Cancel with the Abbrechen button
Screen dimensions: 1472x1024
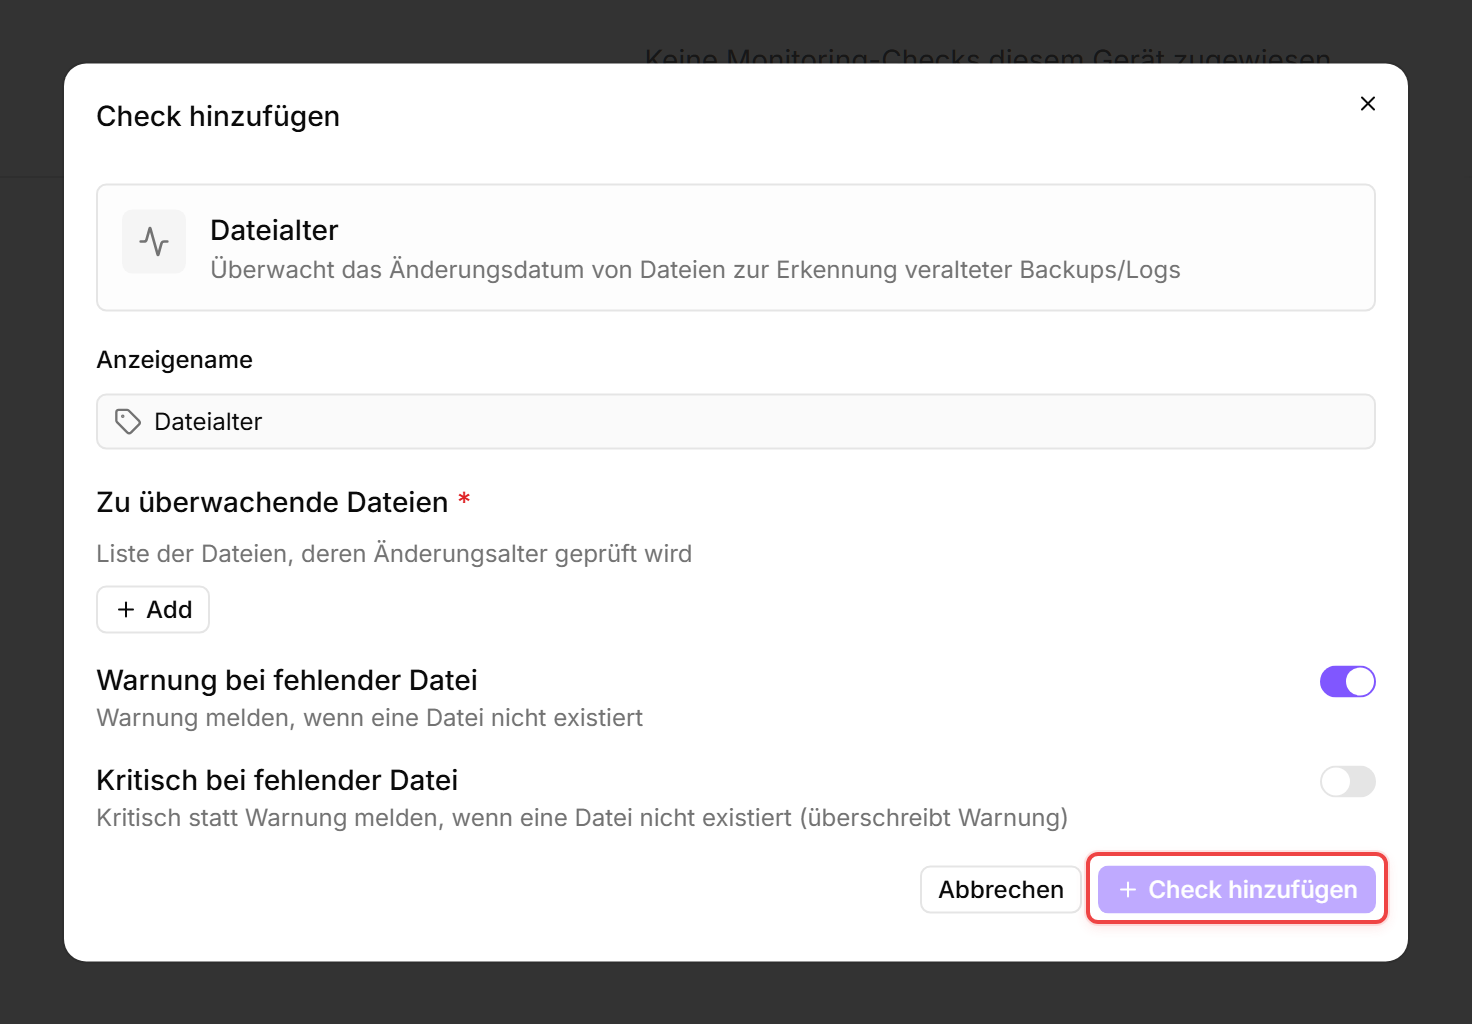pos(1000,890)
